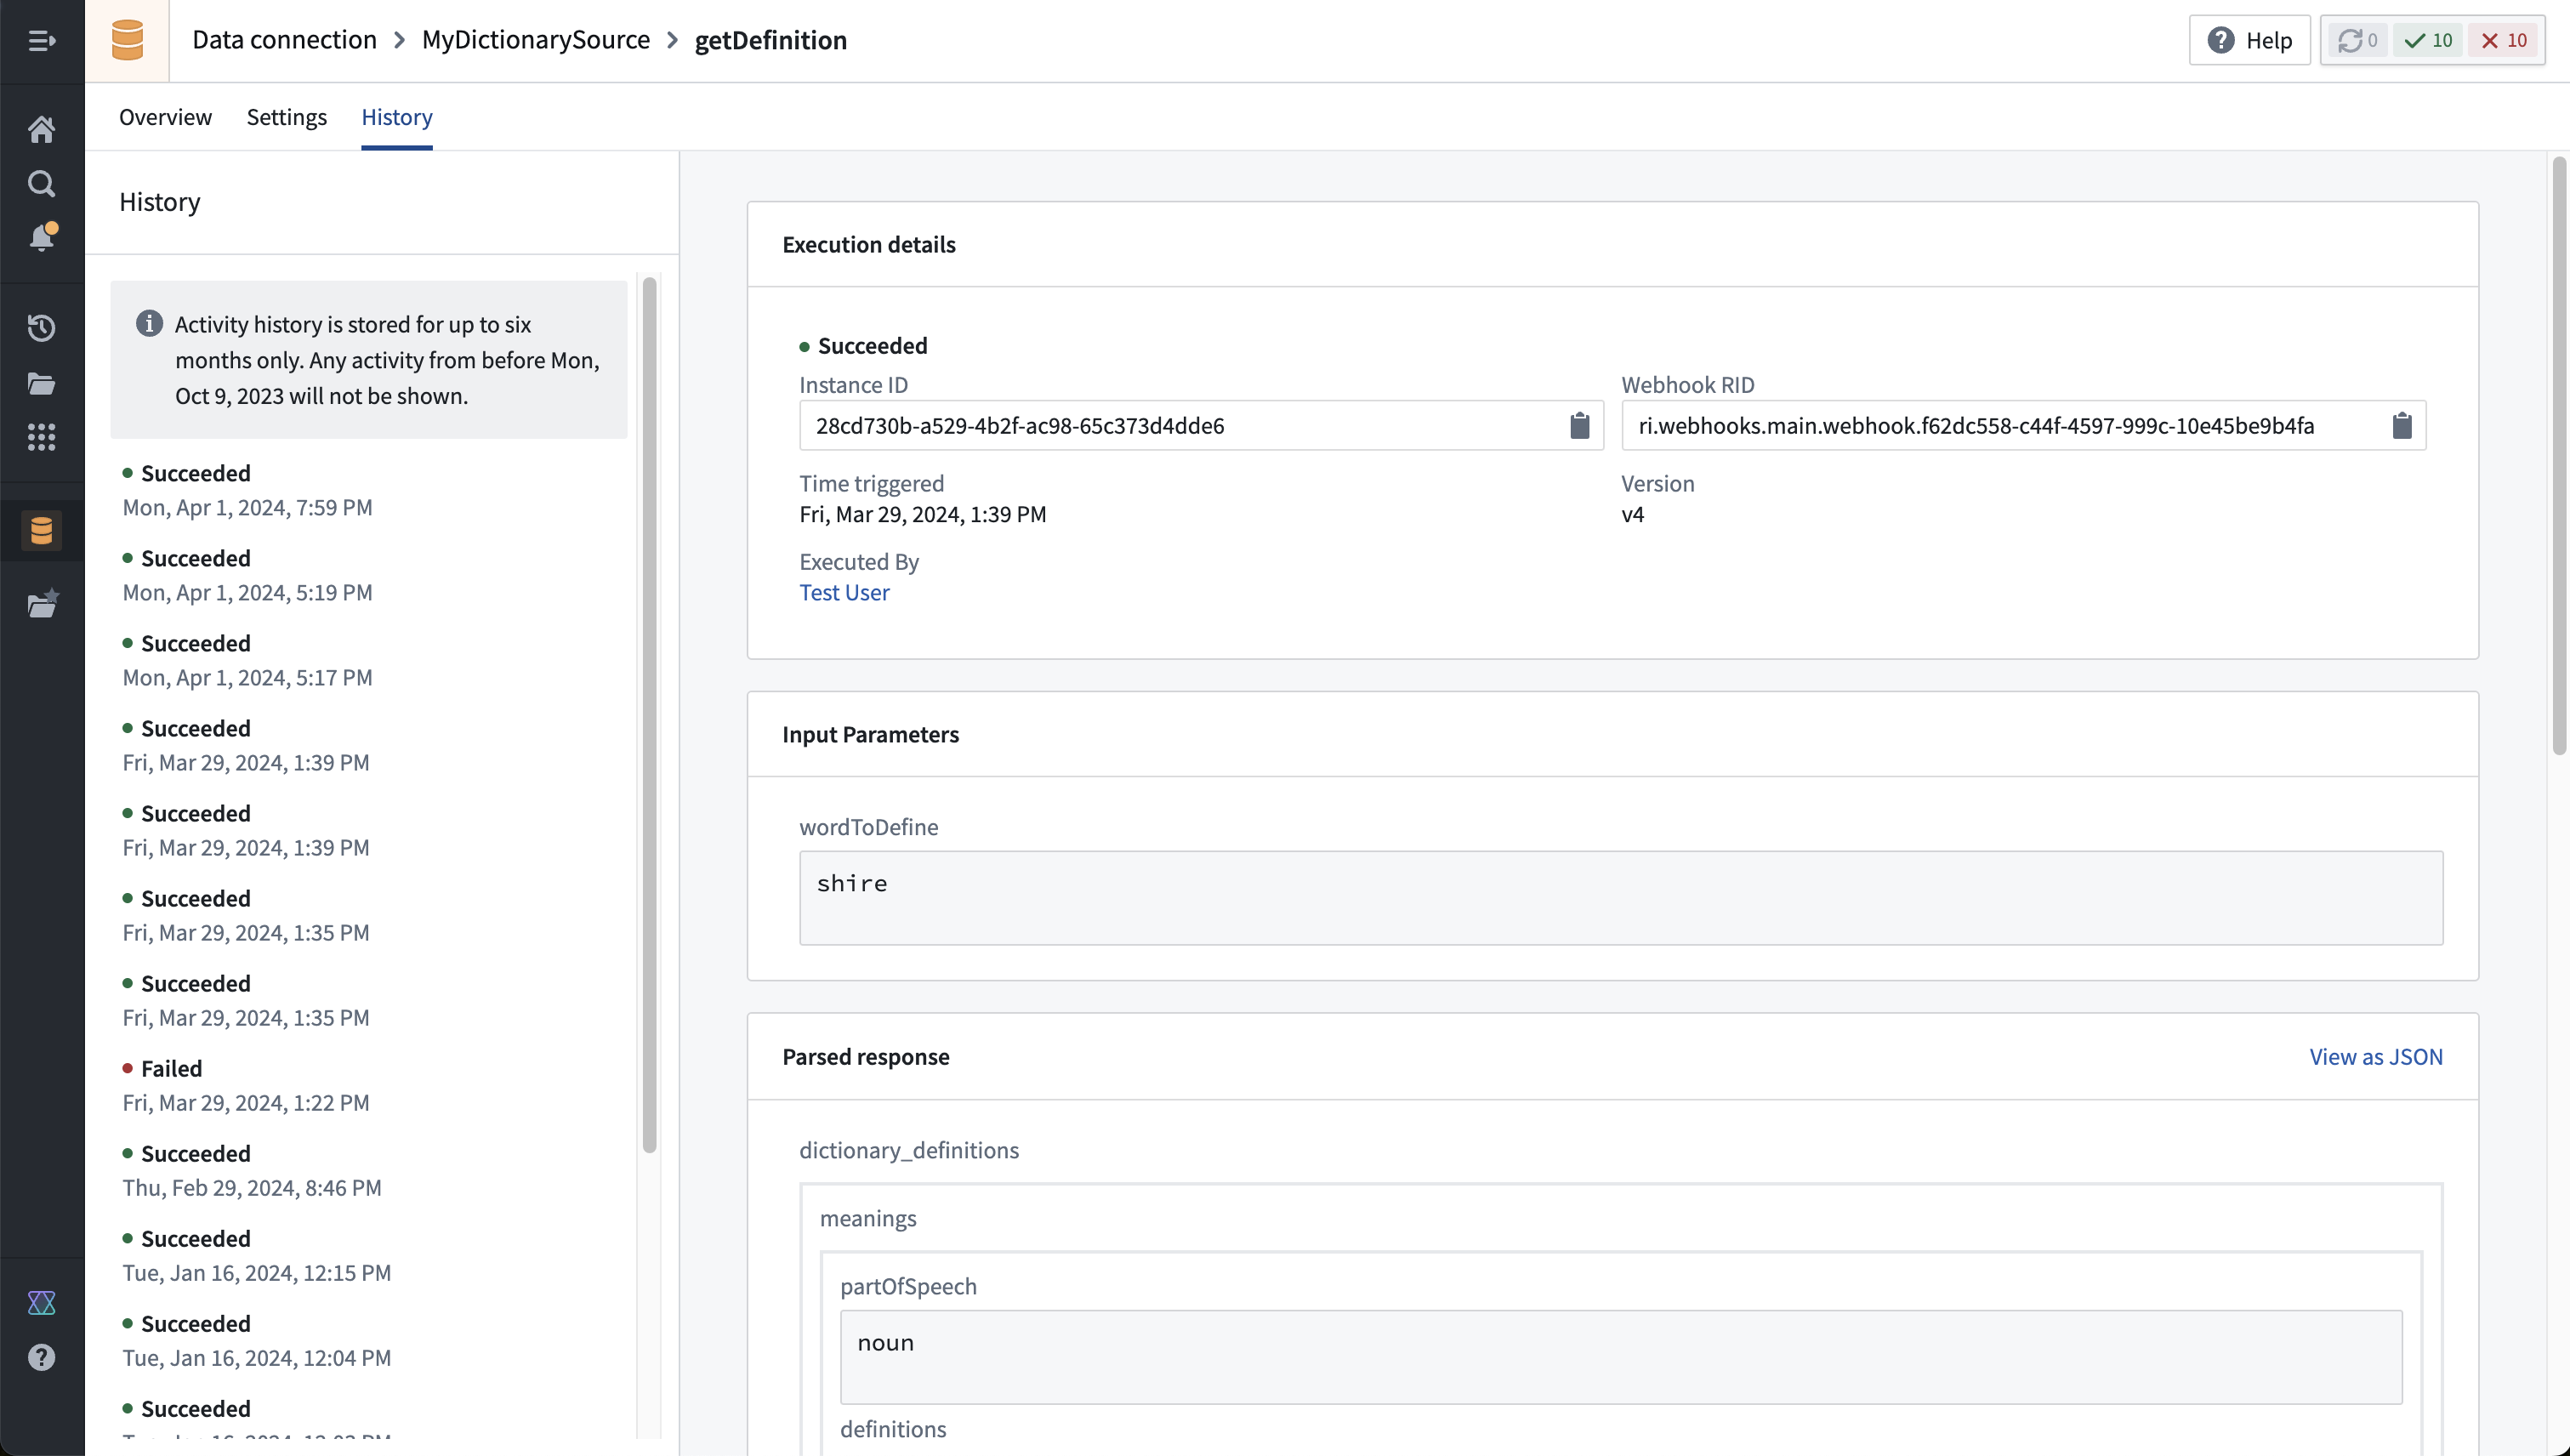Image resolution: width=2570 pixels, height=1456 pixels.
Task: Open the sidebar help question mark icon
Action: coord(41,1356)
